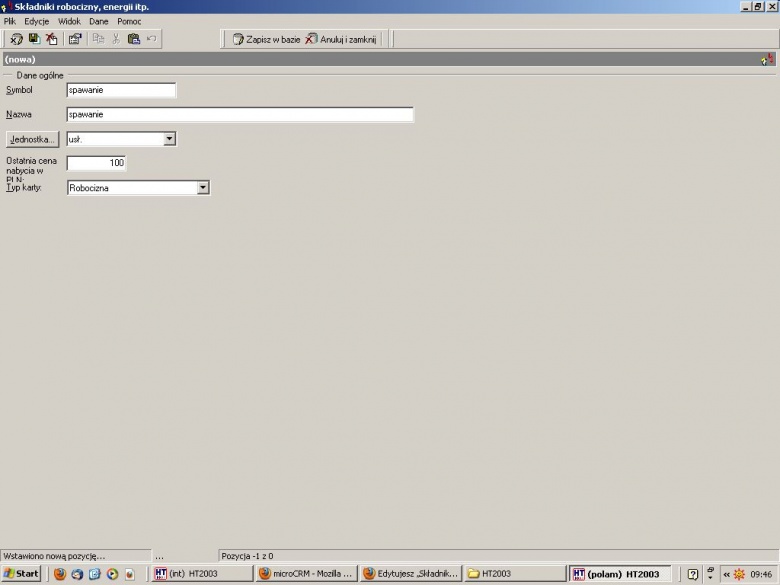
Task: Switch to (int) HT2003 taskbar window
Action: pos(202,574)
